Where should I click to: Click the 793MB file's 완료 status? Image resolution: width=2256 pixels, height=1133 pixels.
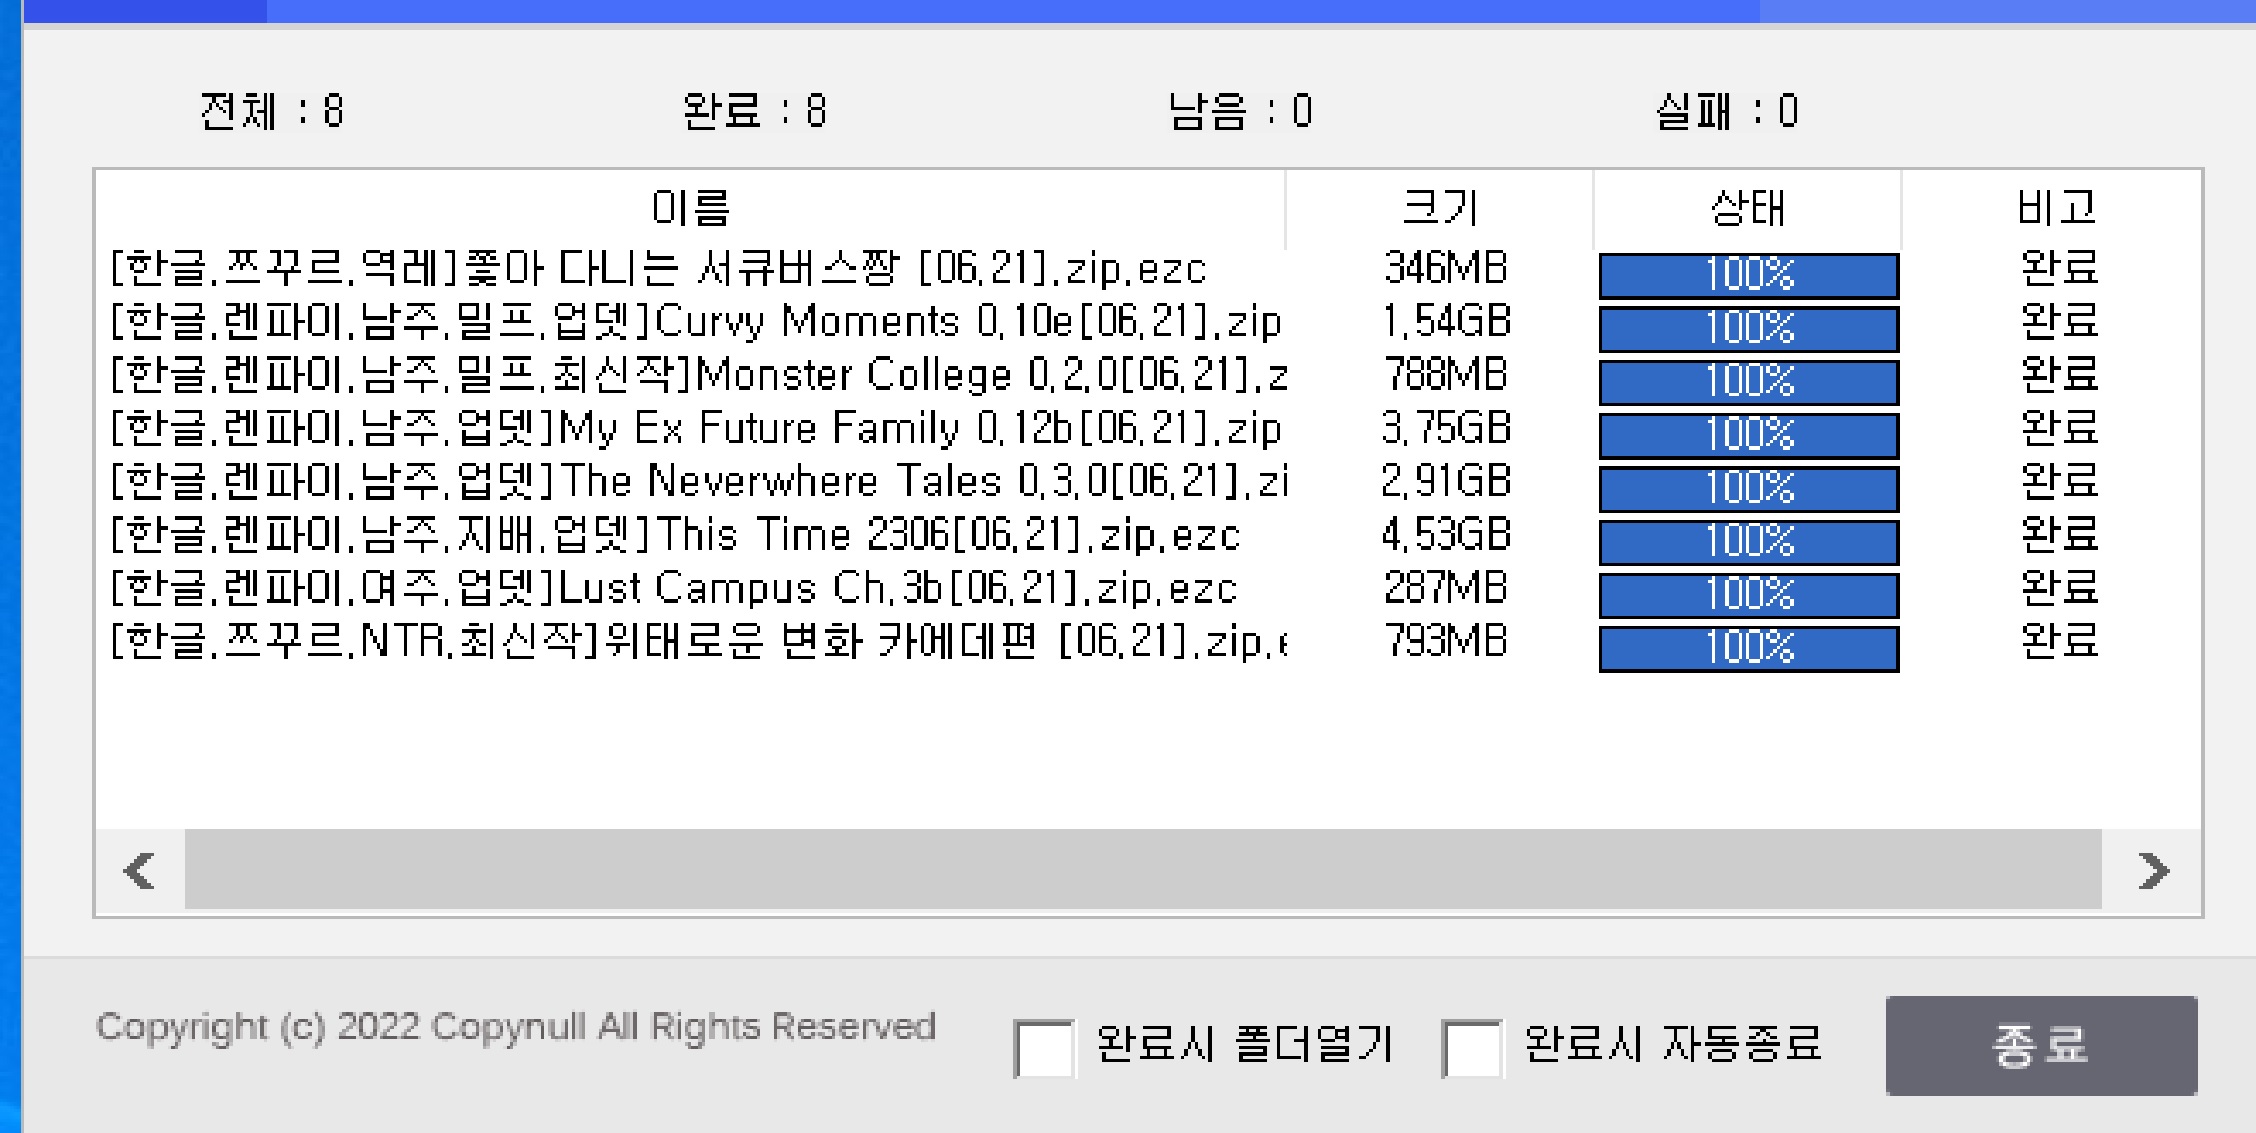coord(2058,641)
